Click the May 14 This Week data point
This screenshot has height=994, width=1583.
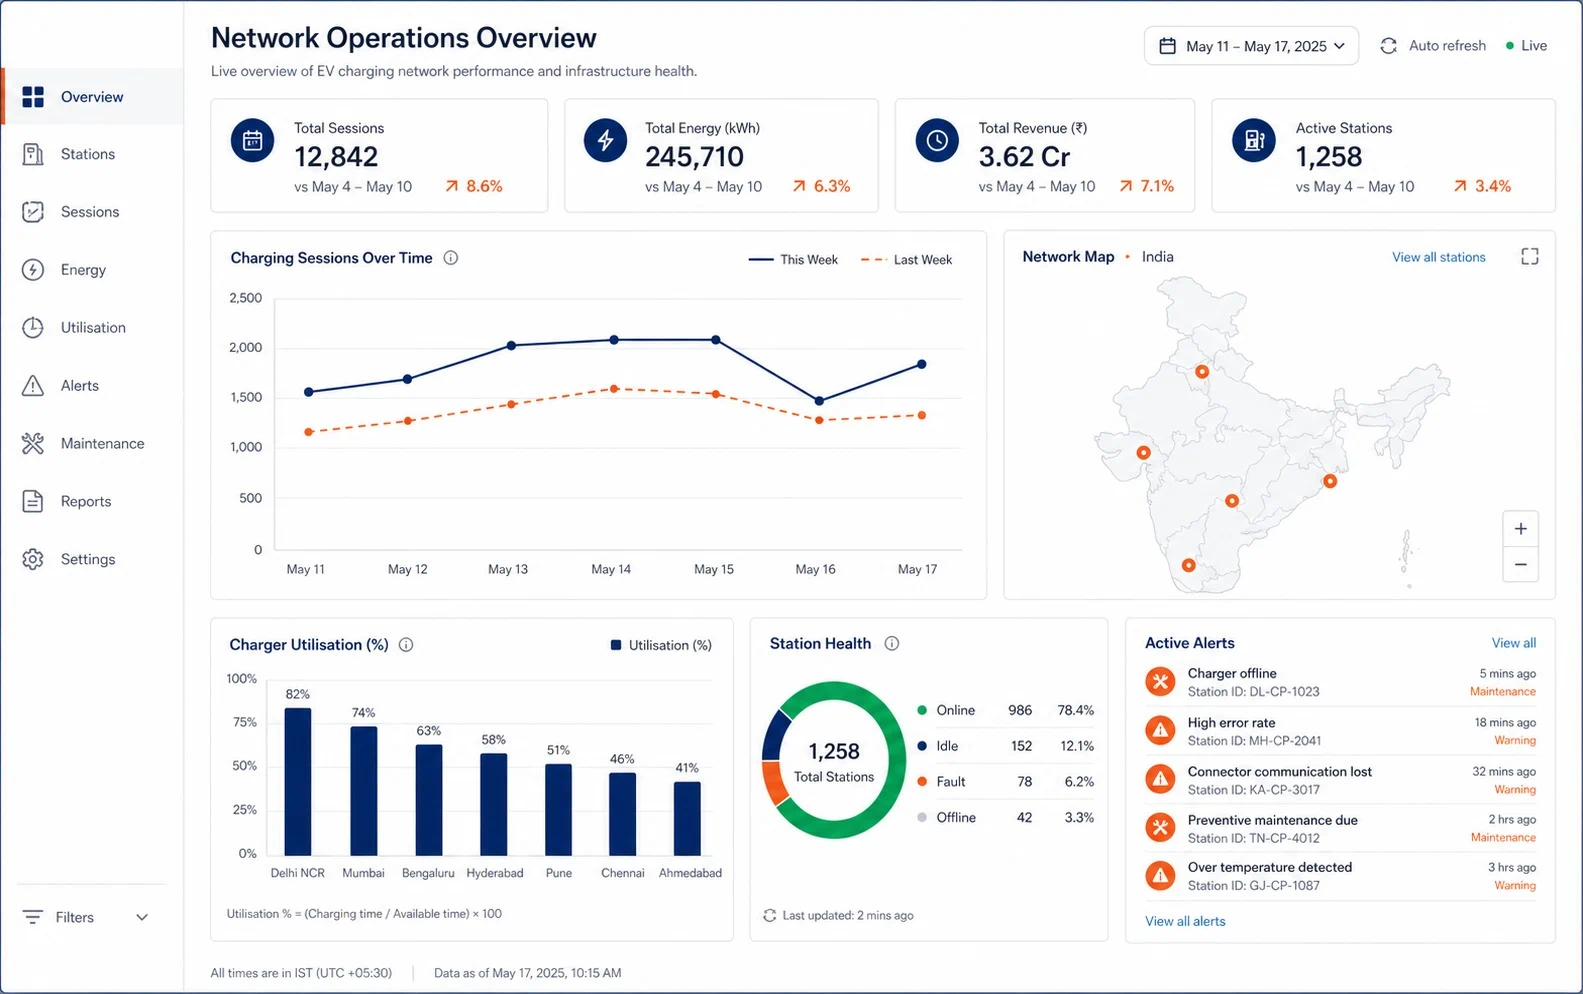pos(614,340)
